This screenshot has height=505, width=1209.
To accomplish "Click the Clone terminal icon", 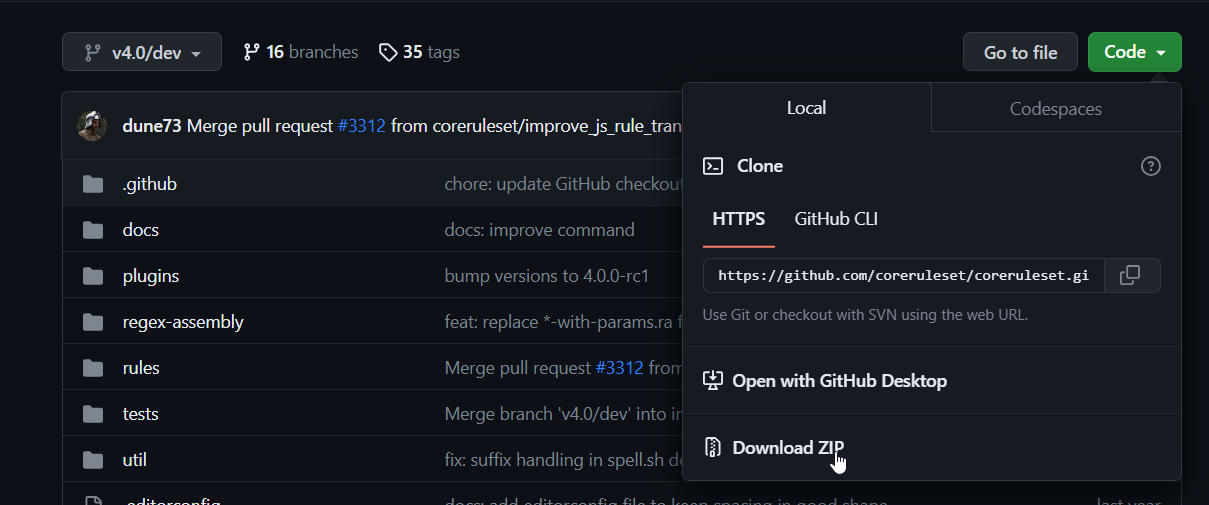I will [x=713, y=166].
